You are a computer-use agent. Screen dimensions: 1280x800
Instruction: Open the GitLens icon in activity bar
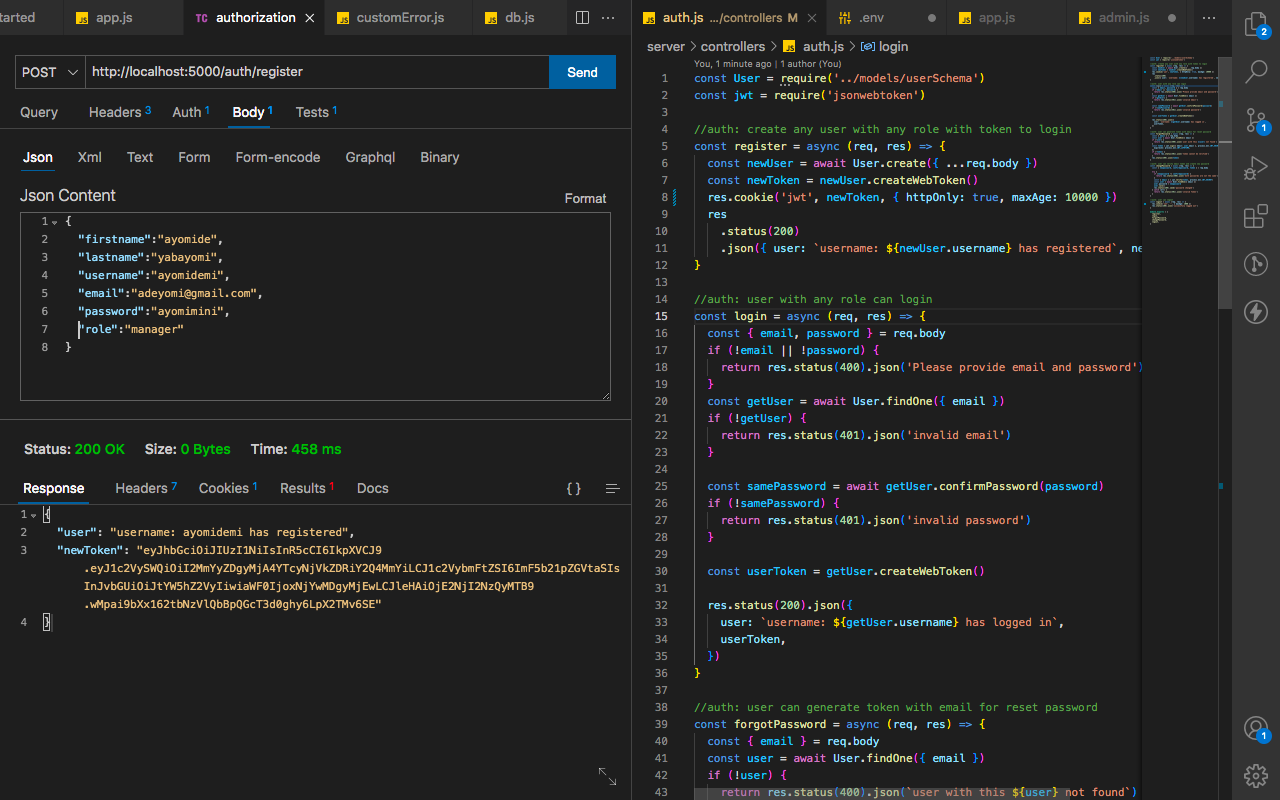click(1256, 264)
